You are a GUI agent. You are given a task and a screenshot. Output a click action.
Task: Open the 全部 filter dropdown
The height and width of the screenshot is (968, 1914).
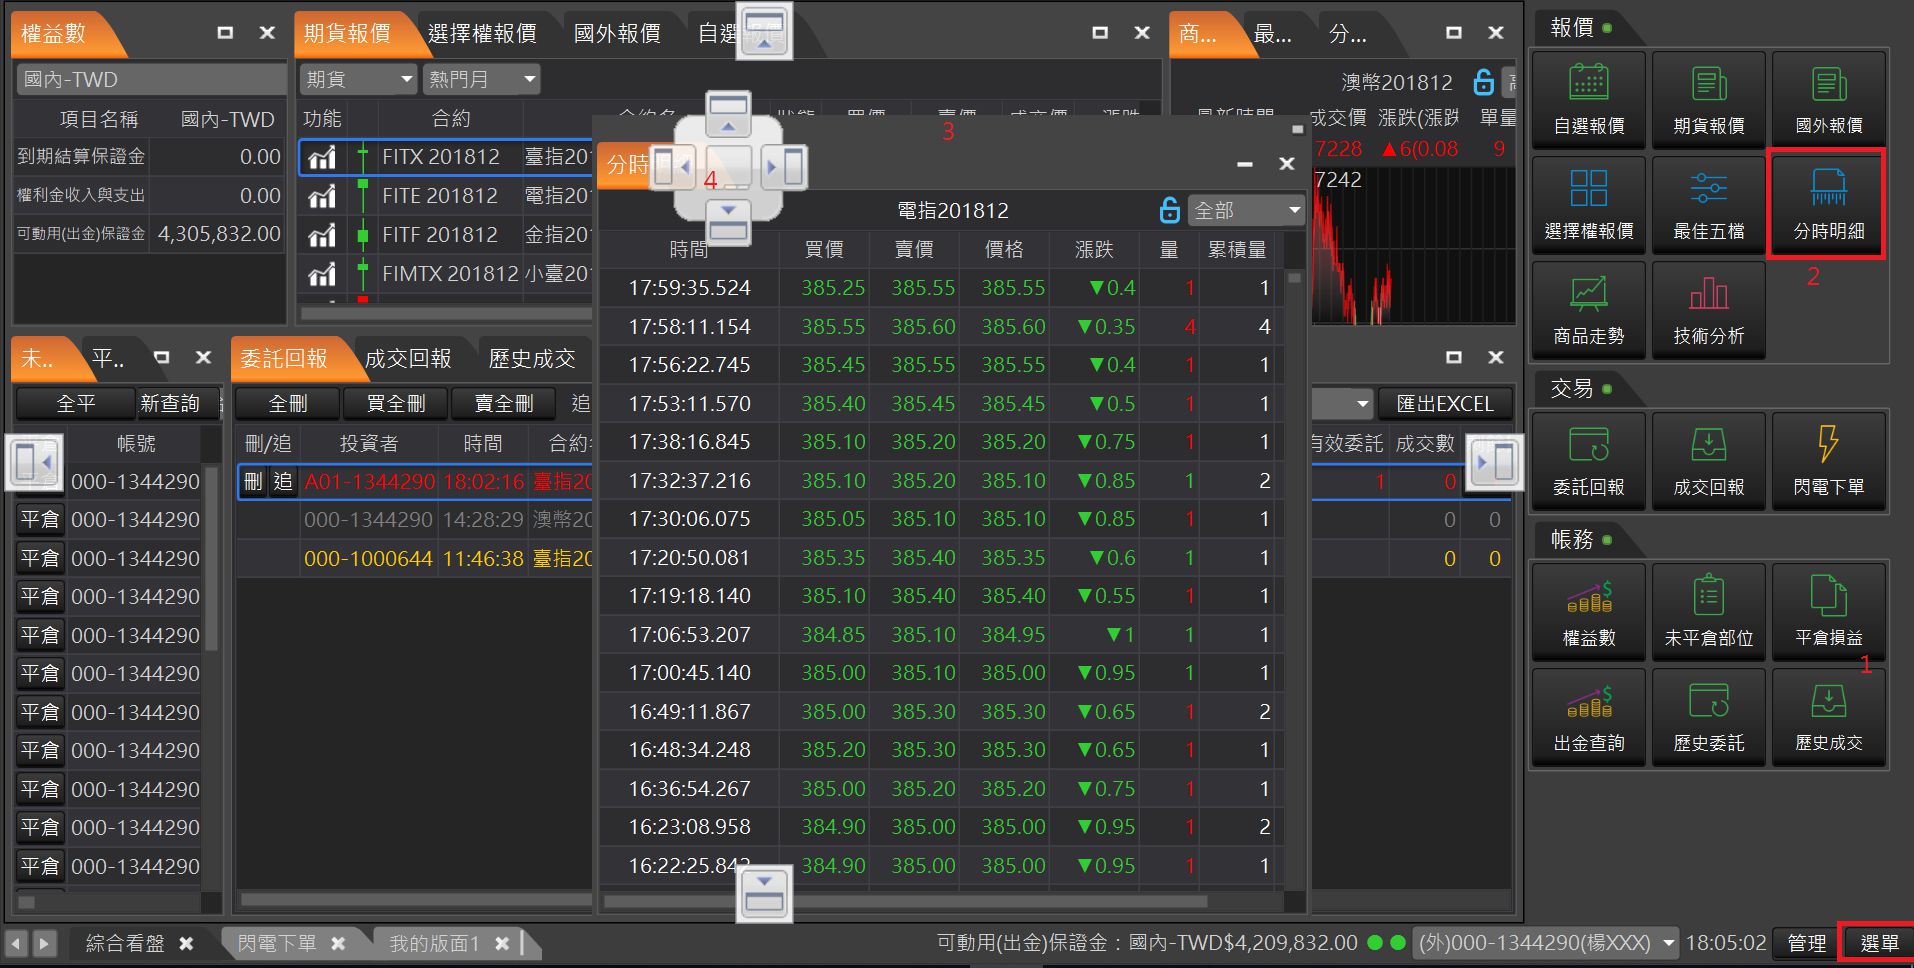click(1247, 210)
